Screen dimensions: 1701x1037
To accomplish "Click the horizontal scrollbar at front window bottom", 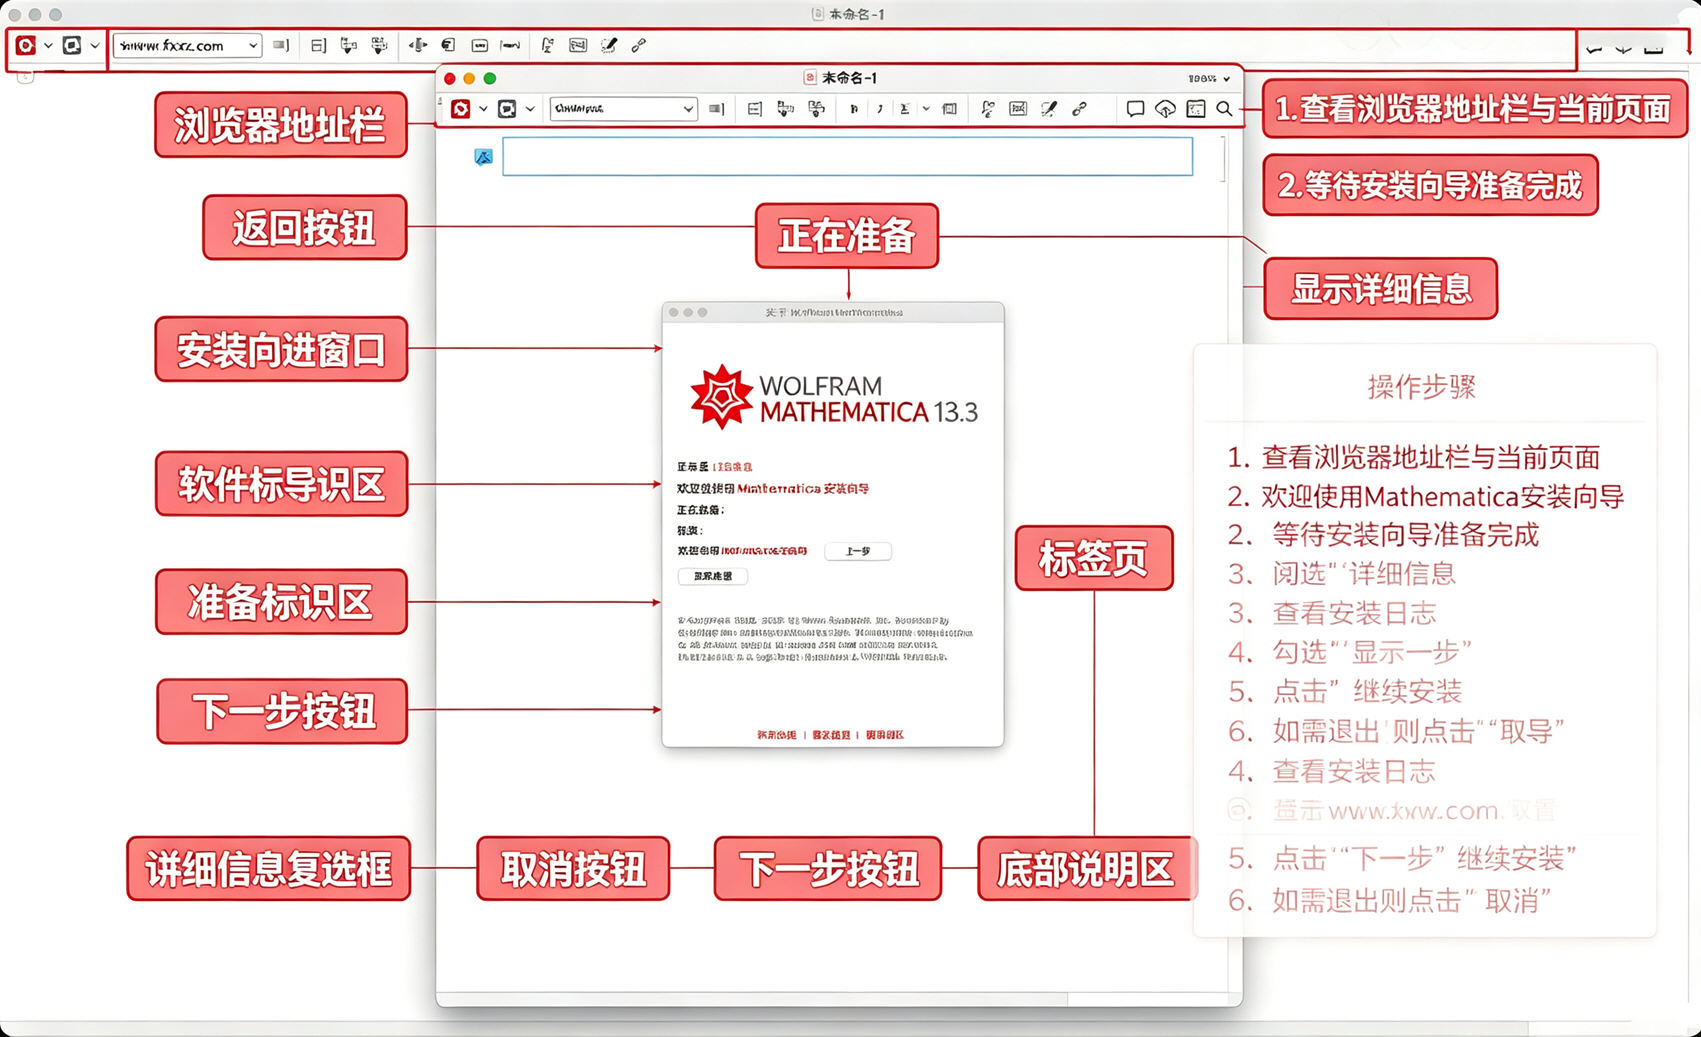I will [x=753, y=999].
